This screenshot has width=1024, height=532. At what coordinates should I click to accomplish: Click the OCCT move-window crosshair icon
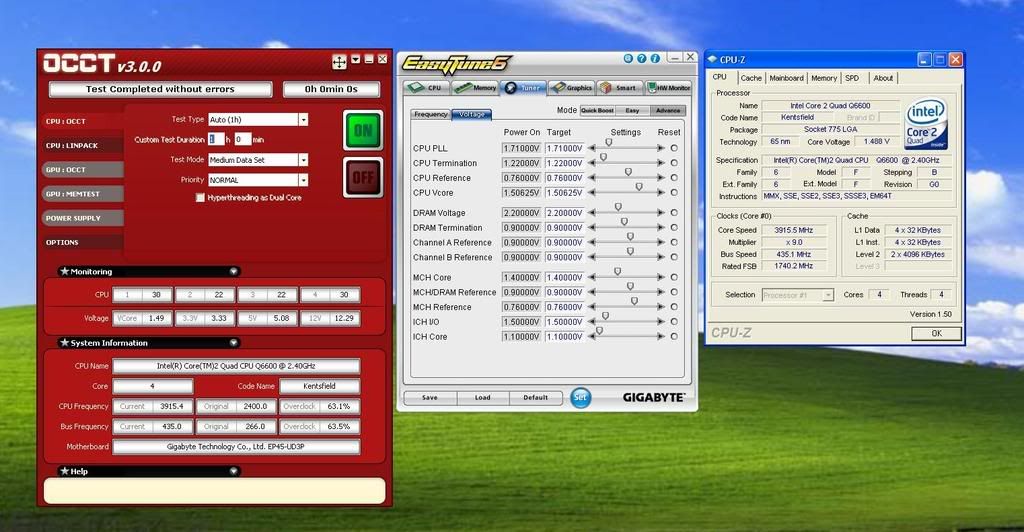tap(340, 62)
